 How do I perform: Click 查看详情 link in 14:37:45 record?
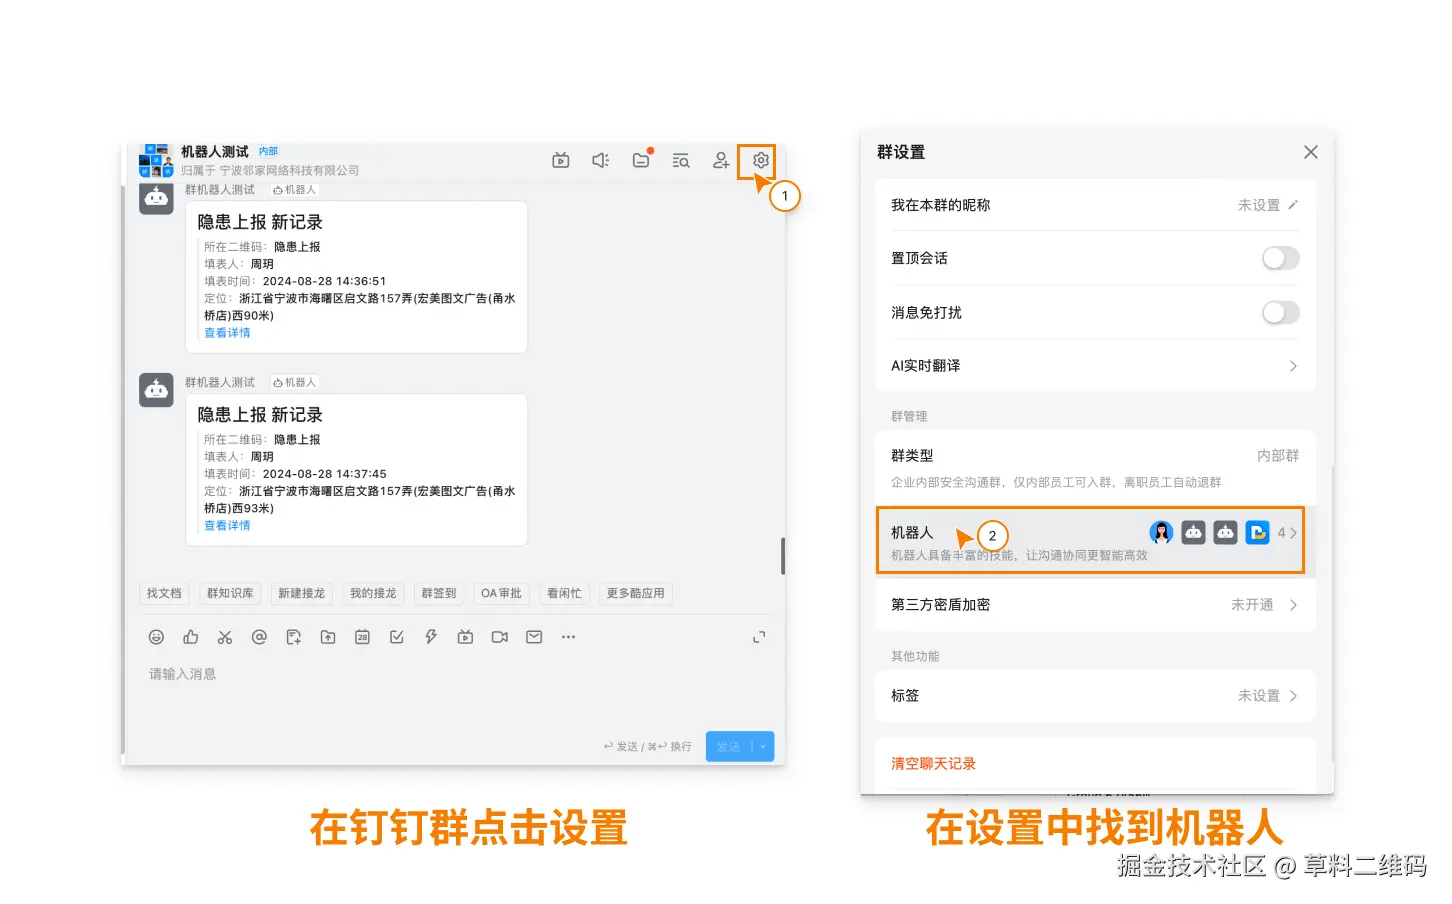[227, 526]
